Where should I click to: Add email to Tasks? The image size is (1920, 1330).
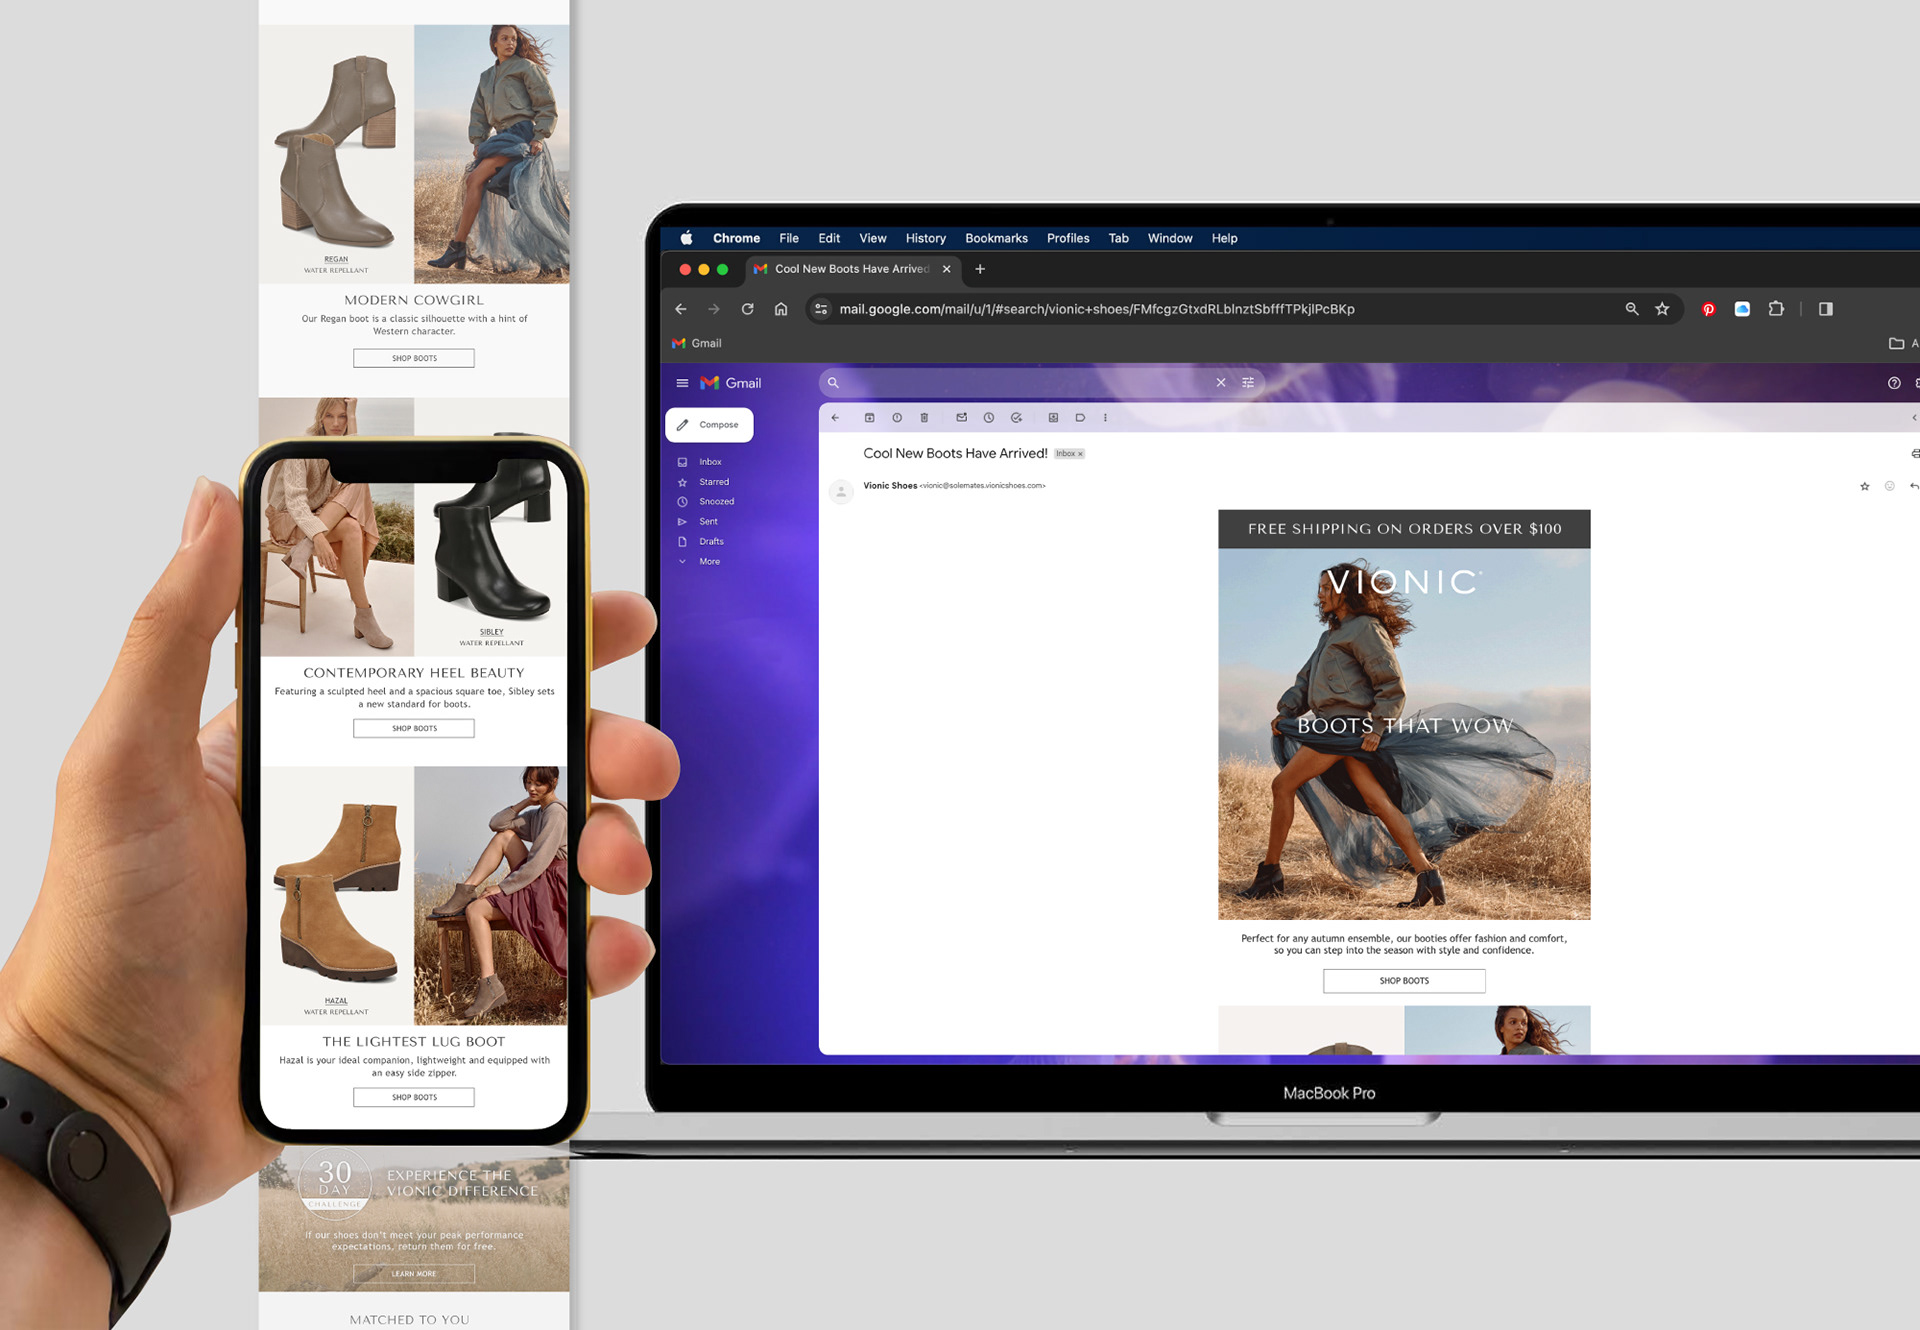pyautogui.click(x=1016, y=418)
